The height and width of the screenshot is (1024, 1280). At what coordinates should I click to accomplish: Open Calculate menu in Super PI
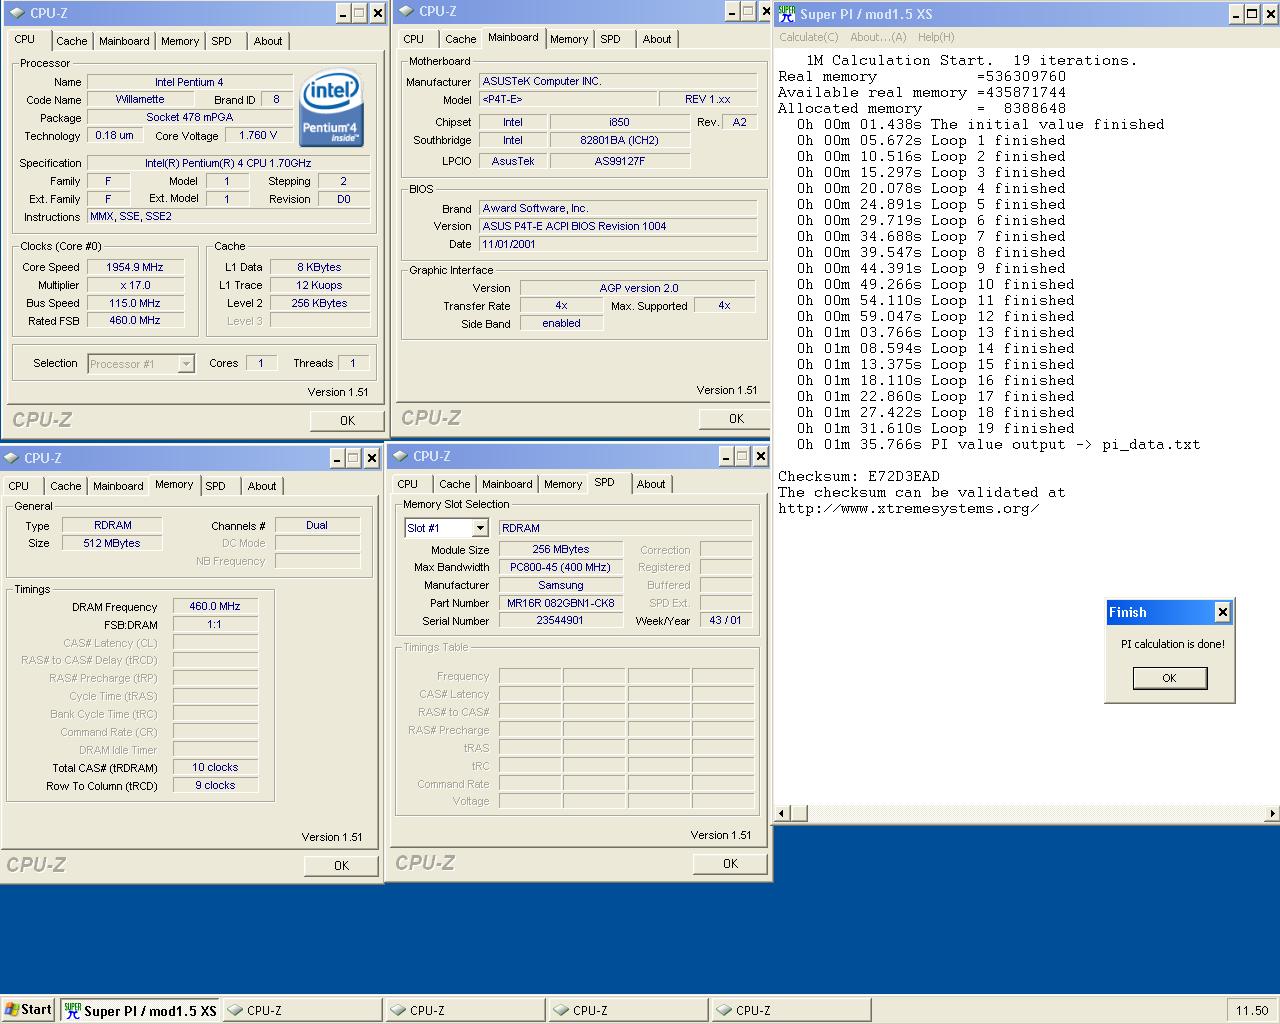pos(809,37)
